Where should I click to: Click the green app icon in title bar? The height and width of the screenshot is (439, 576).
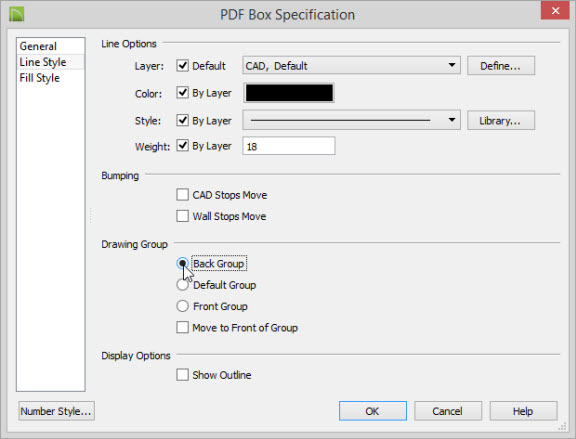pyautogui.click(x=17, y=14)
